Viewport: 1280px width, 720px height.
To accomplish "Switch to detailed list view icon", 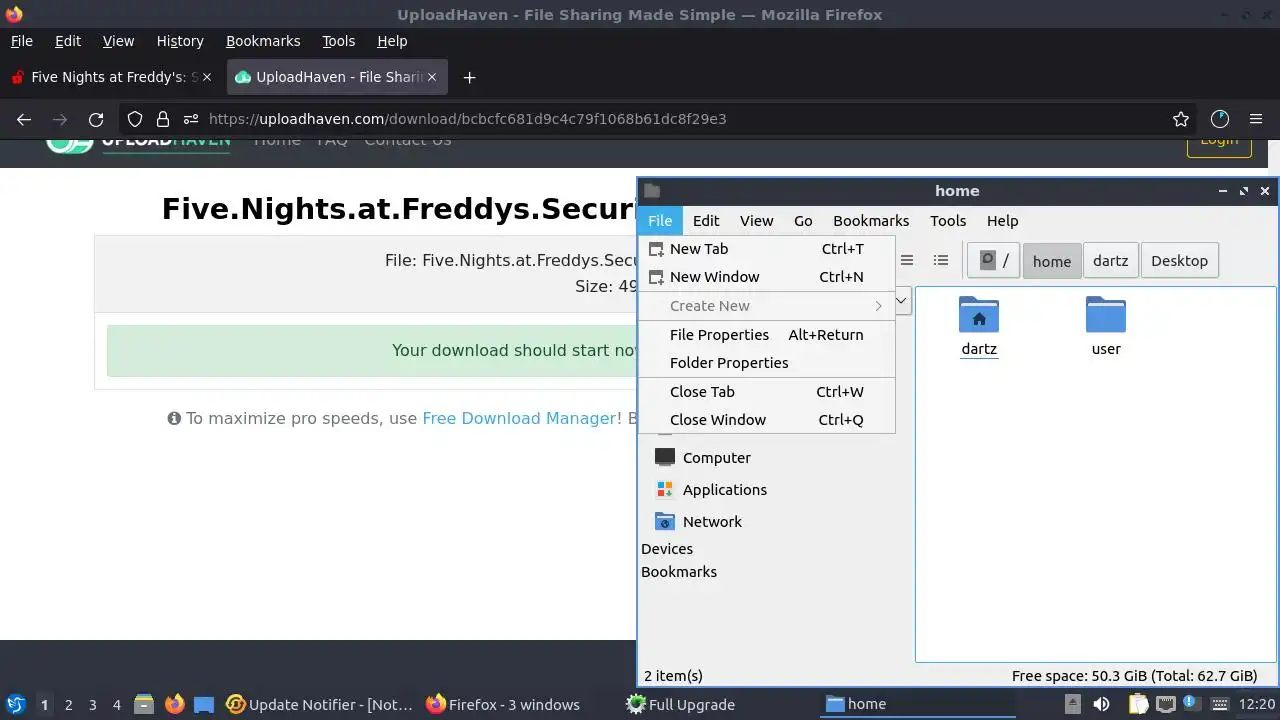I will (x=941, y=260).
